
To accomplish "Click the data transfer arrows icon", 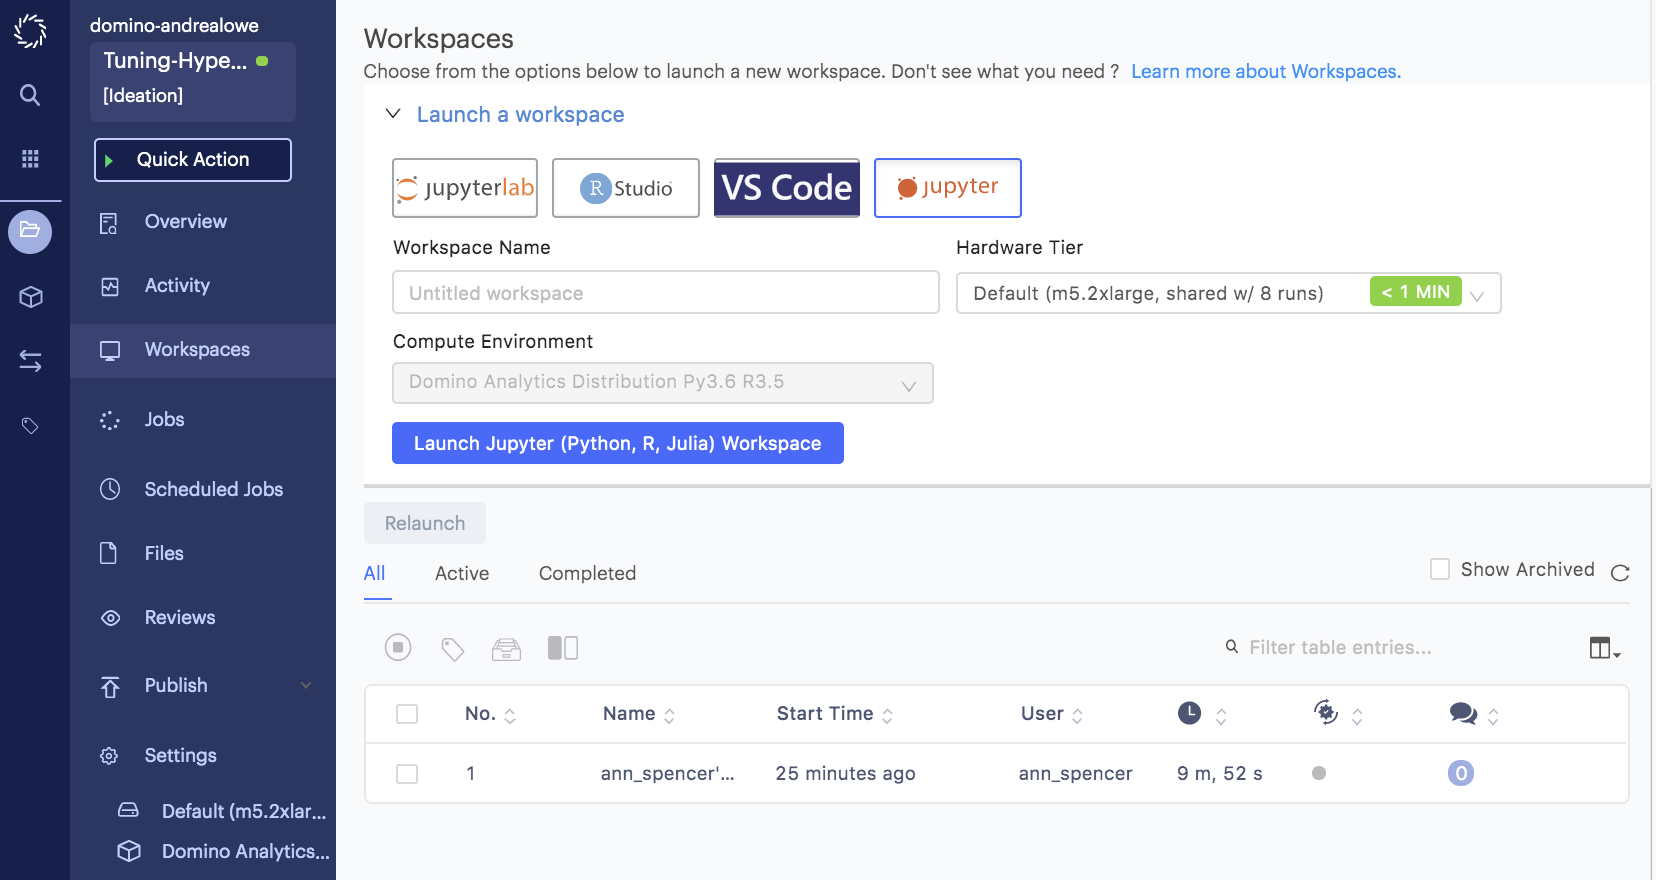I will point(30,361).
